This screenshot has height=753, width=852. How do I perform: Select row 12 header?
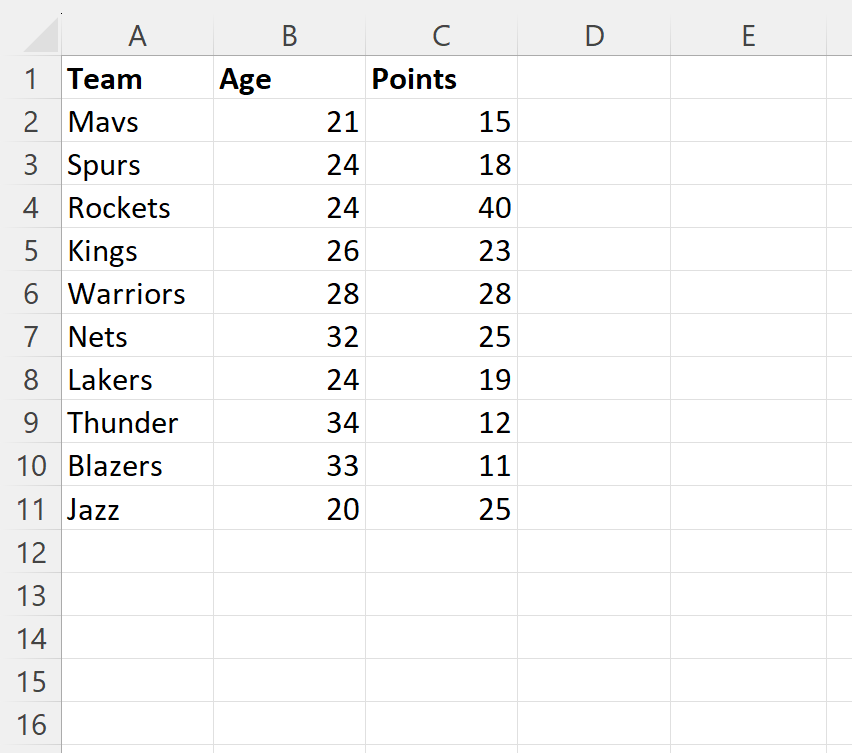[31, 551]
